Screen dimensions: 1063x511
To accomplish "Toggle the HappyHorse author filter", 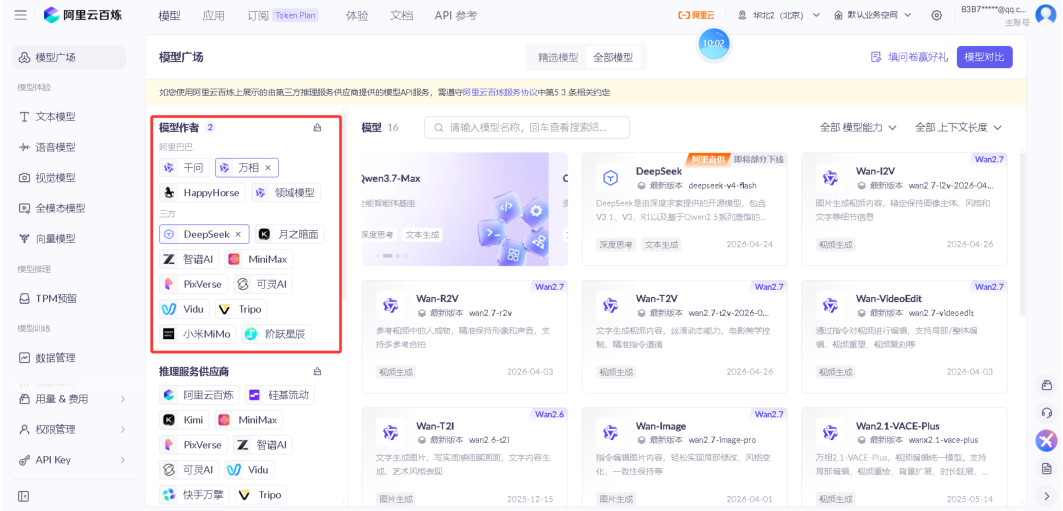I will pyautogui.click(x=203, y=192).
